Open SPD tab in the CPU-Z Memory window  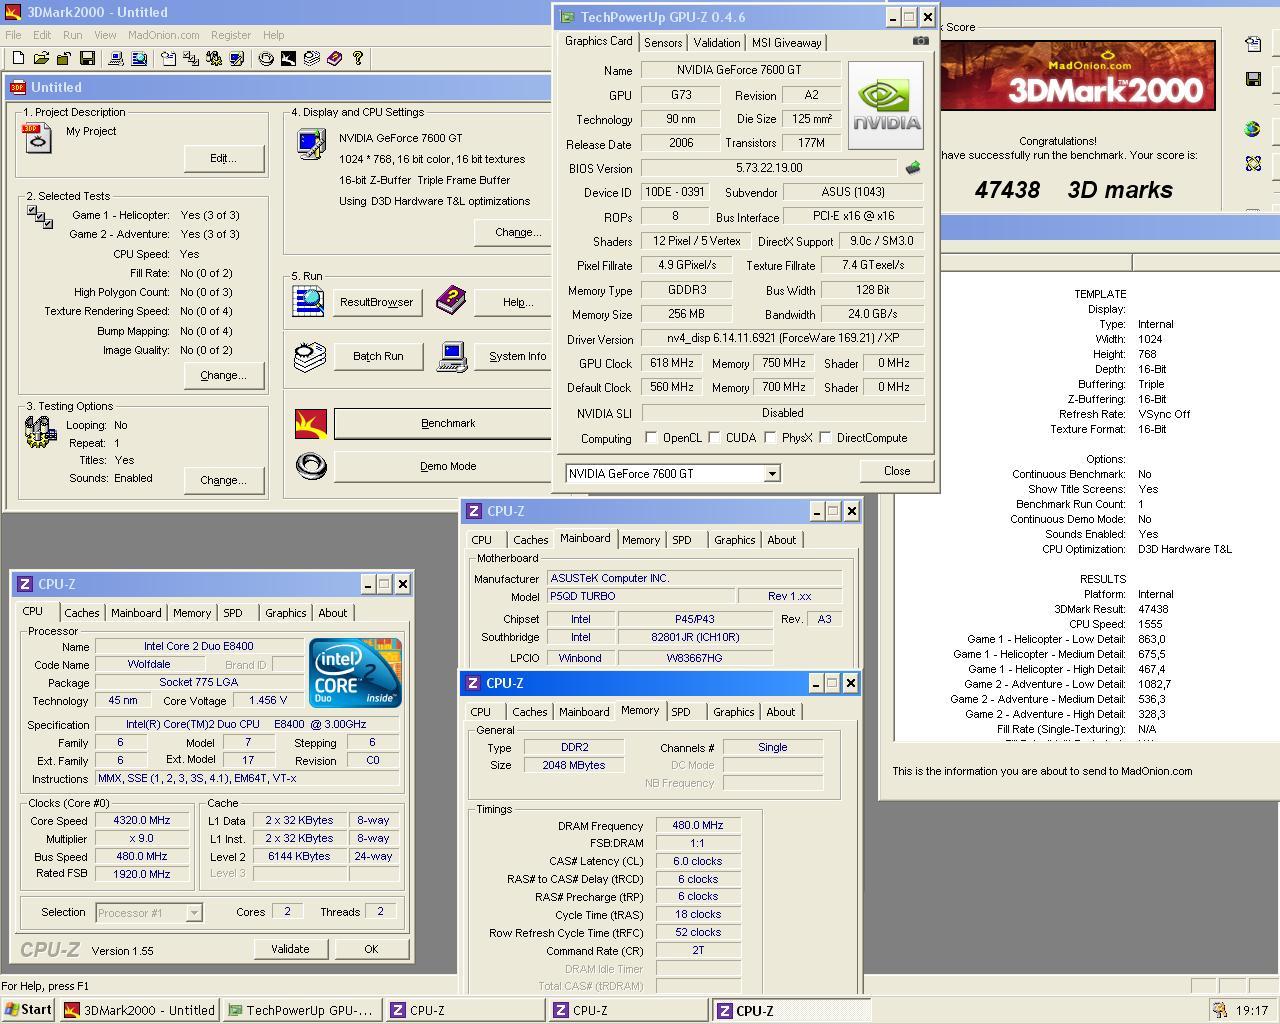681,712
